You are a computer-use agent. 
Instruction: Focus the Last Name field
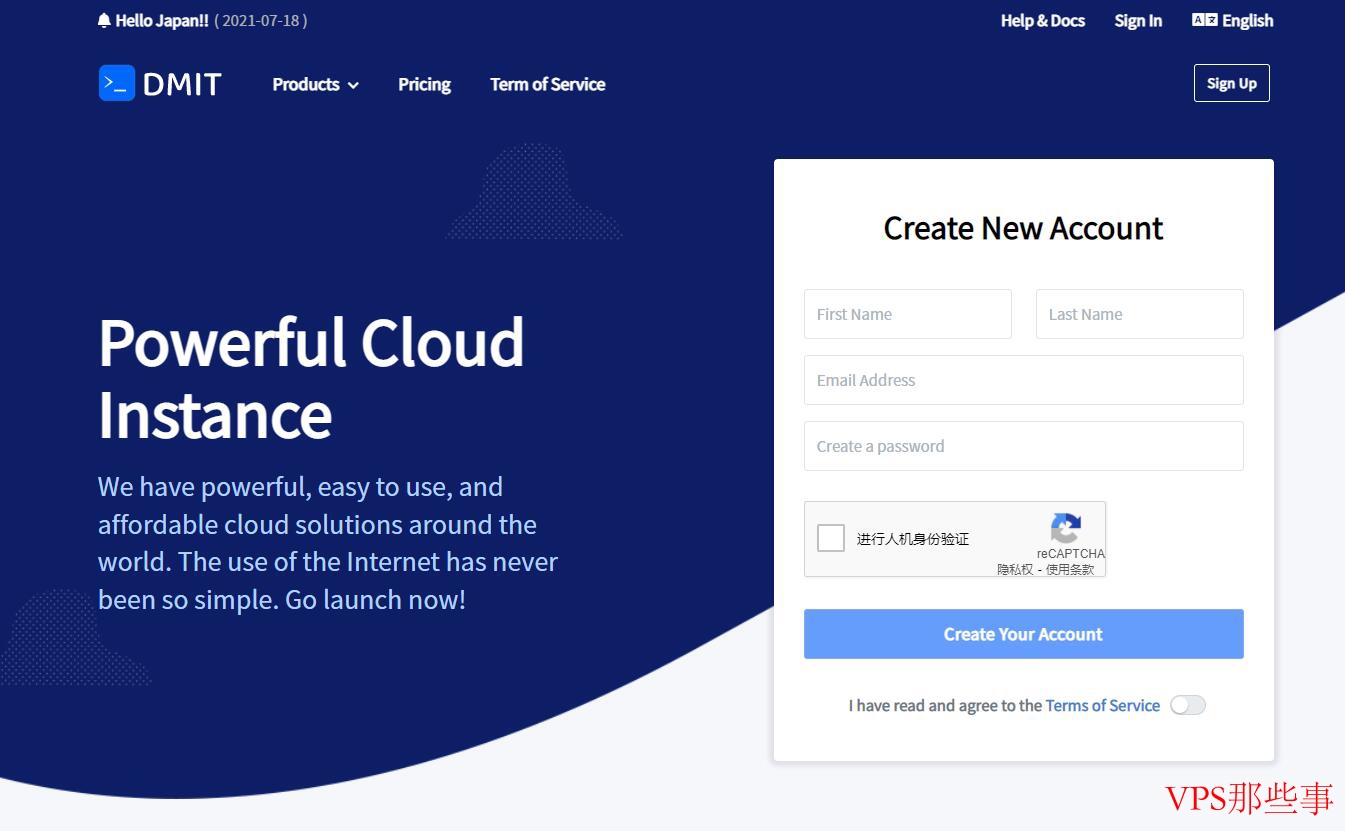1139,314
